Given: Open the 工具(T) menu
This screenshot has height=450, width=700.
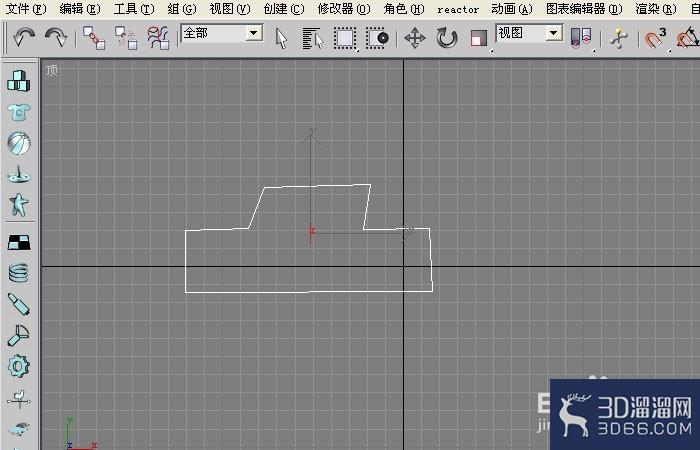Looking at the screenshot, I should (134, 9).
